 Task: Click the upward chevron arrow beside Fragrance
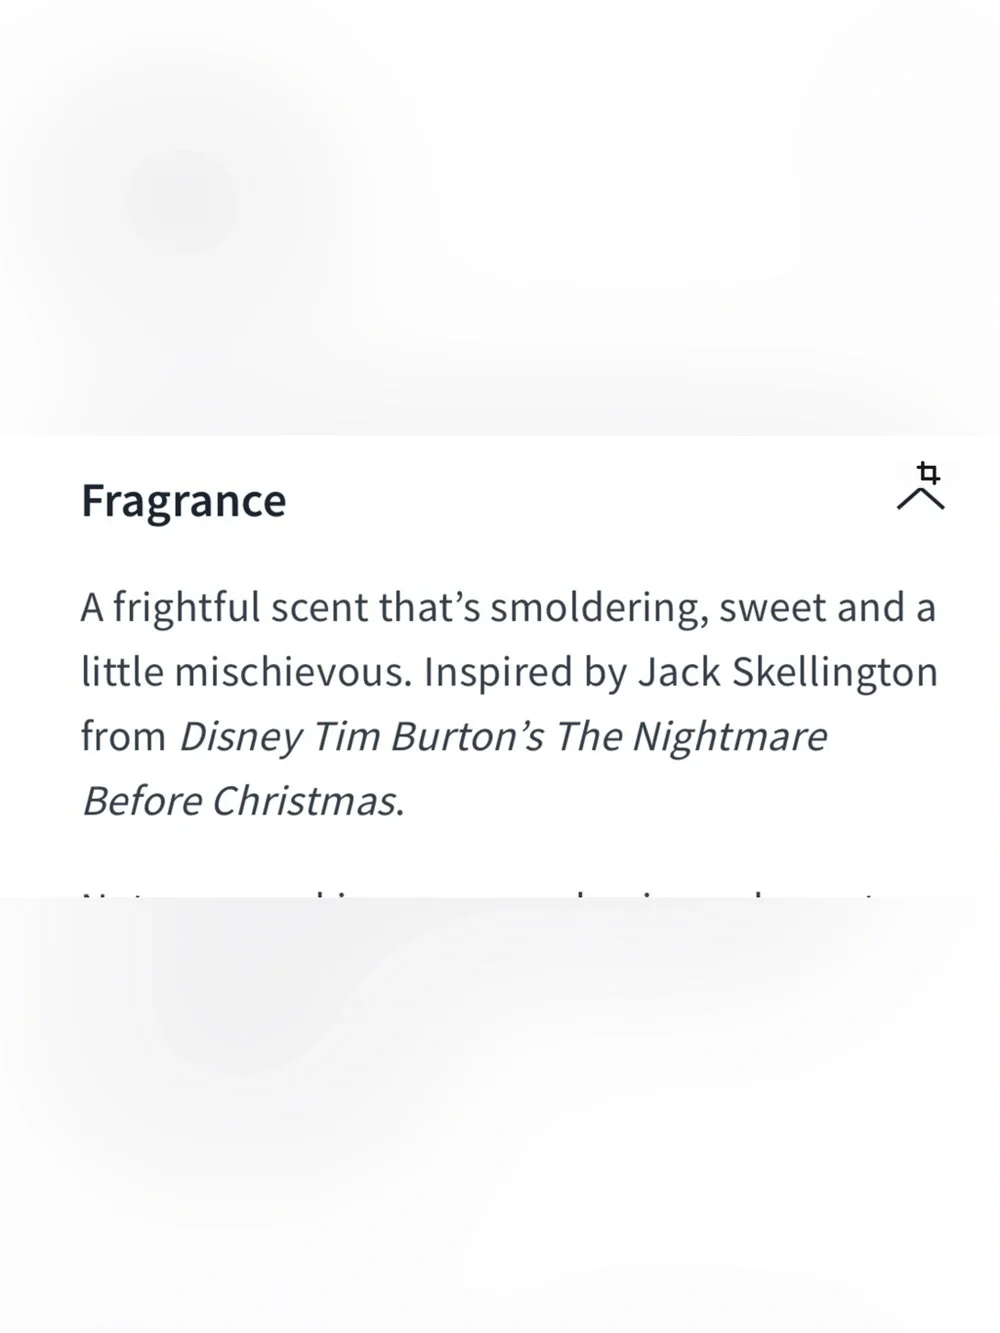(921, 499)
